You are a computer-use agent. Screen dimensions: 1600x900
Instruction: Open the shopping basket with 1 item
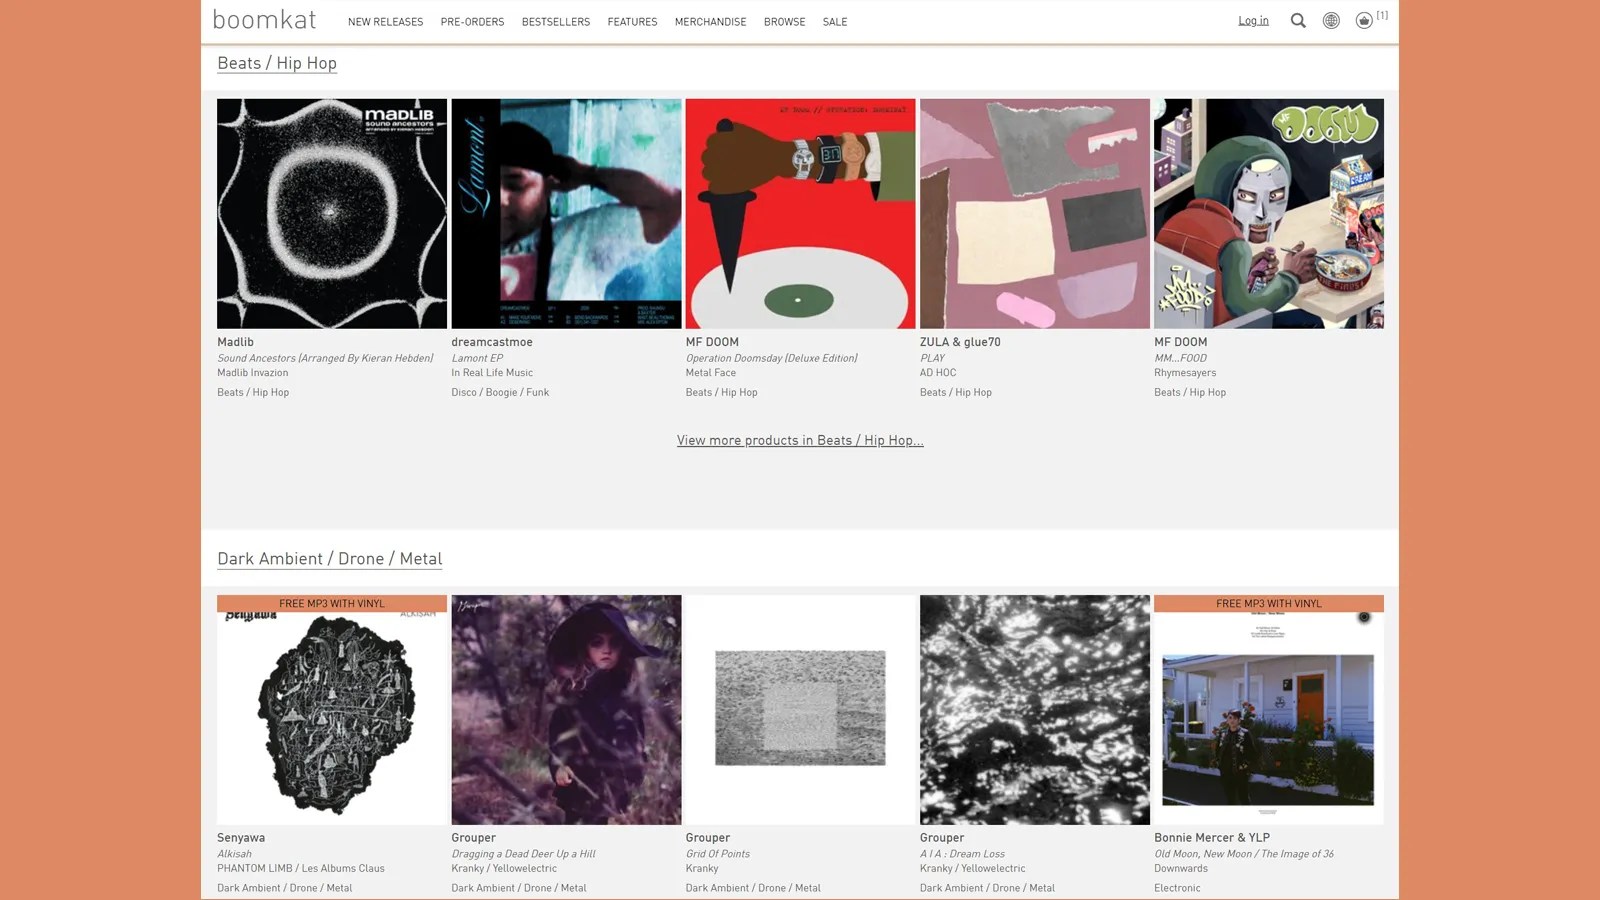click(x=1364, y=20)
